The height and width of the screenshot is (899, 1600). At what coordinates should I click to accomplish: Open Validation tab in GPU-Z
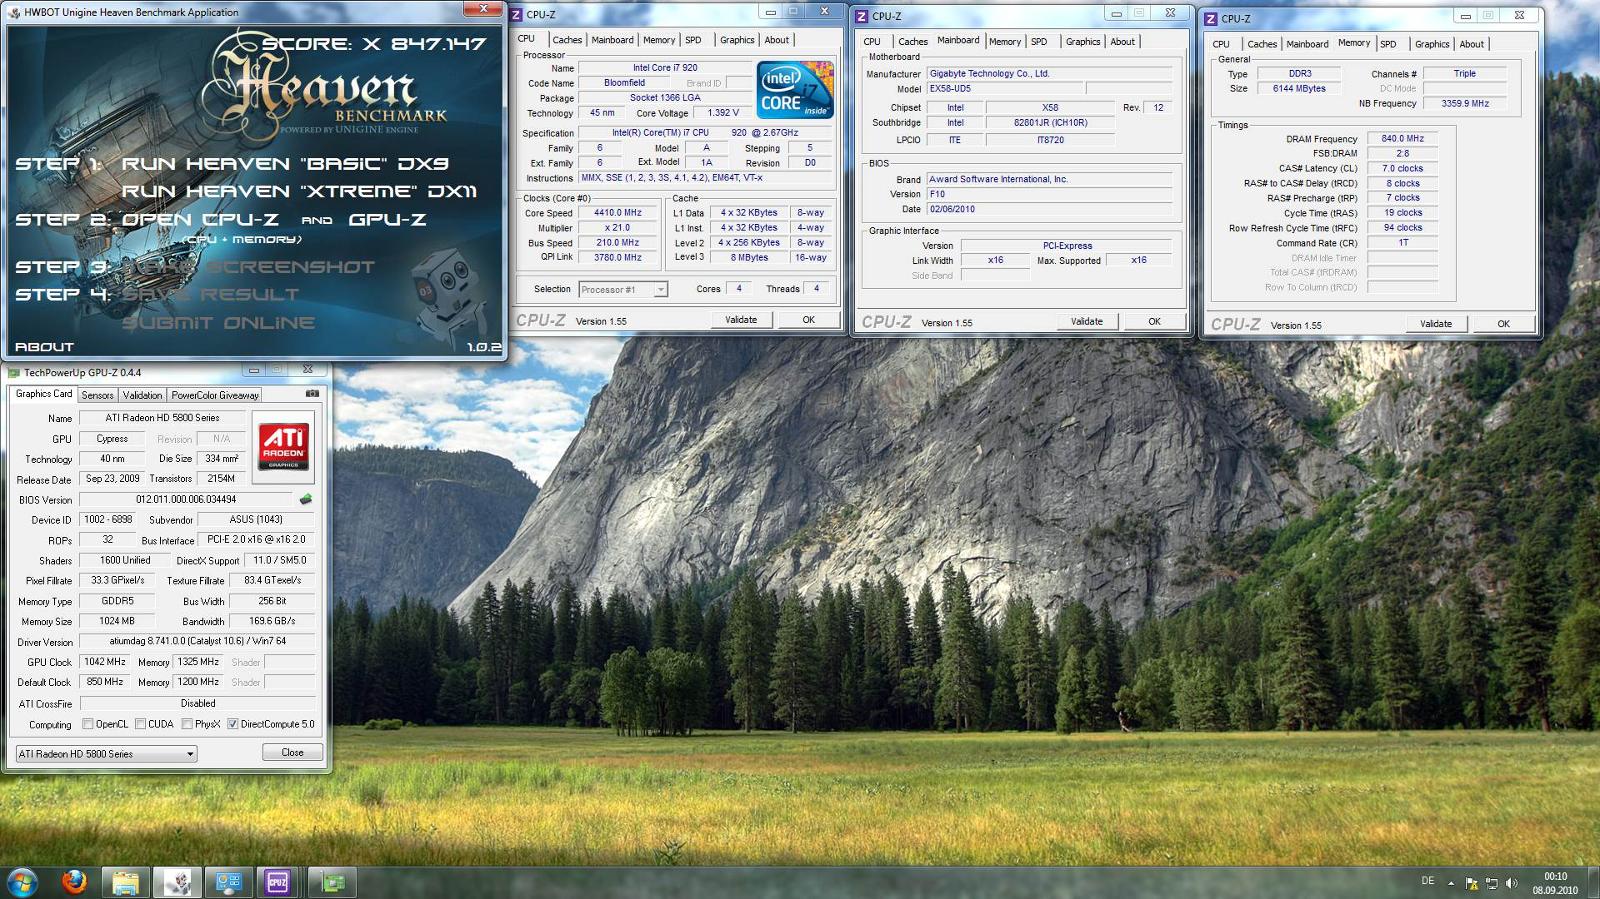coord(142,395)
